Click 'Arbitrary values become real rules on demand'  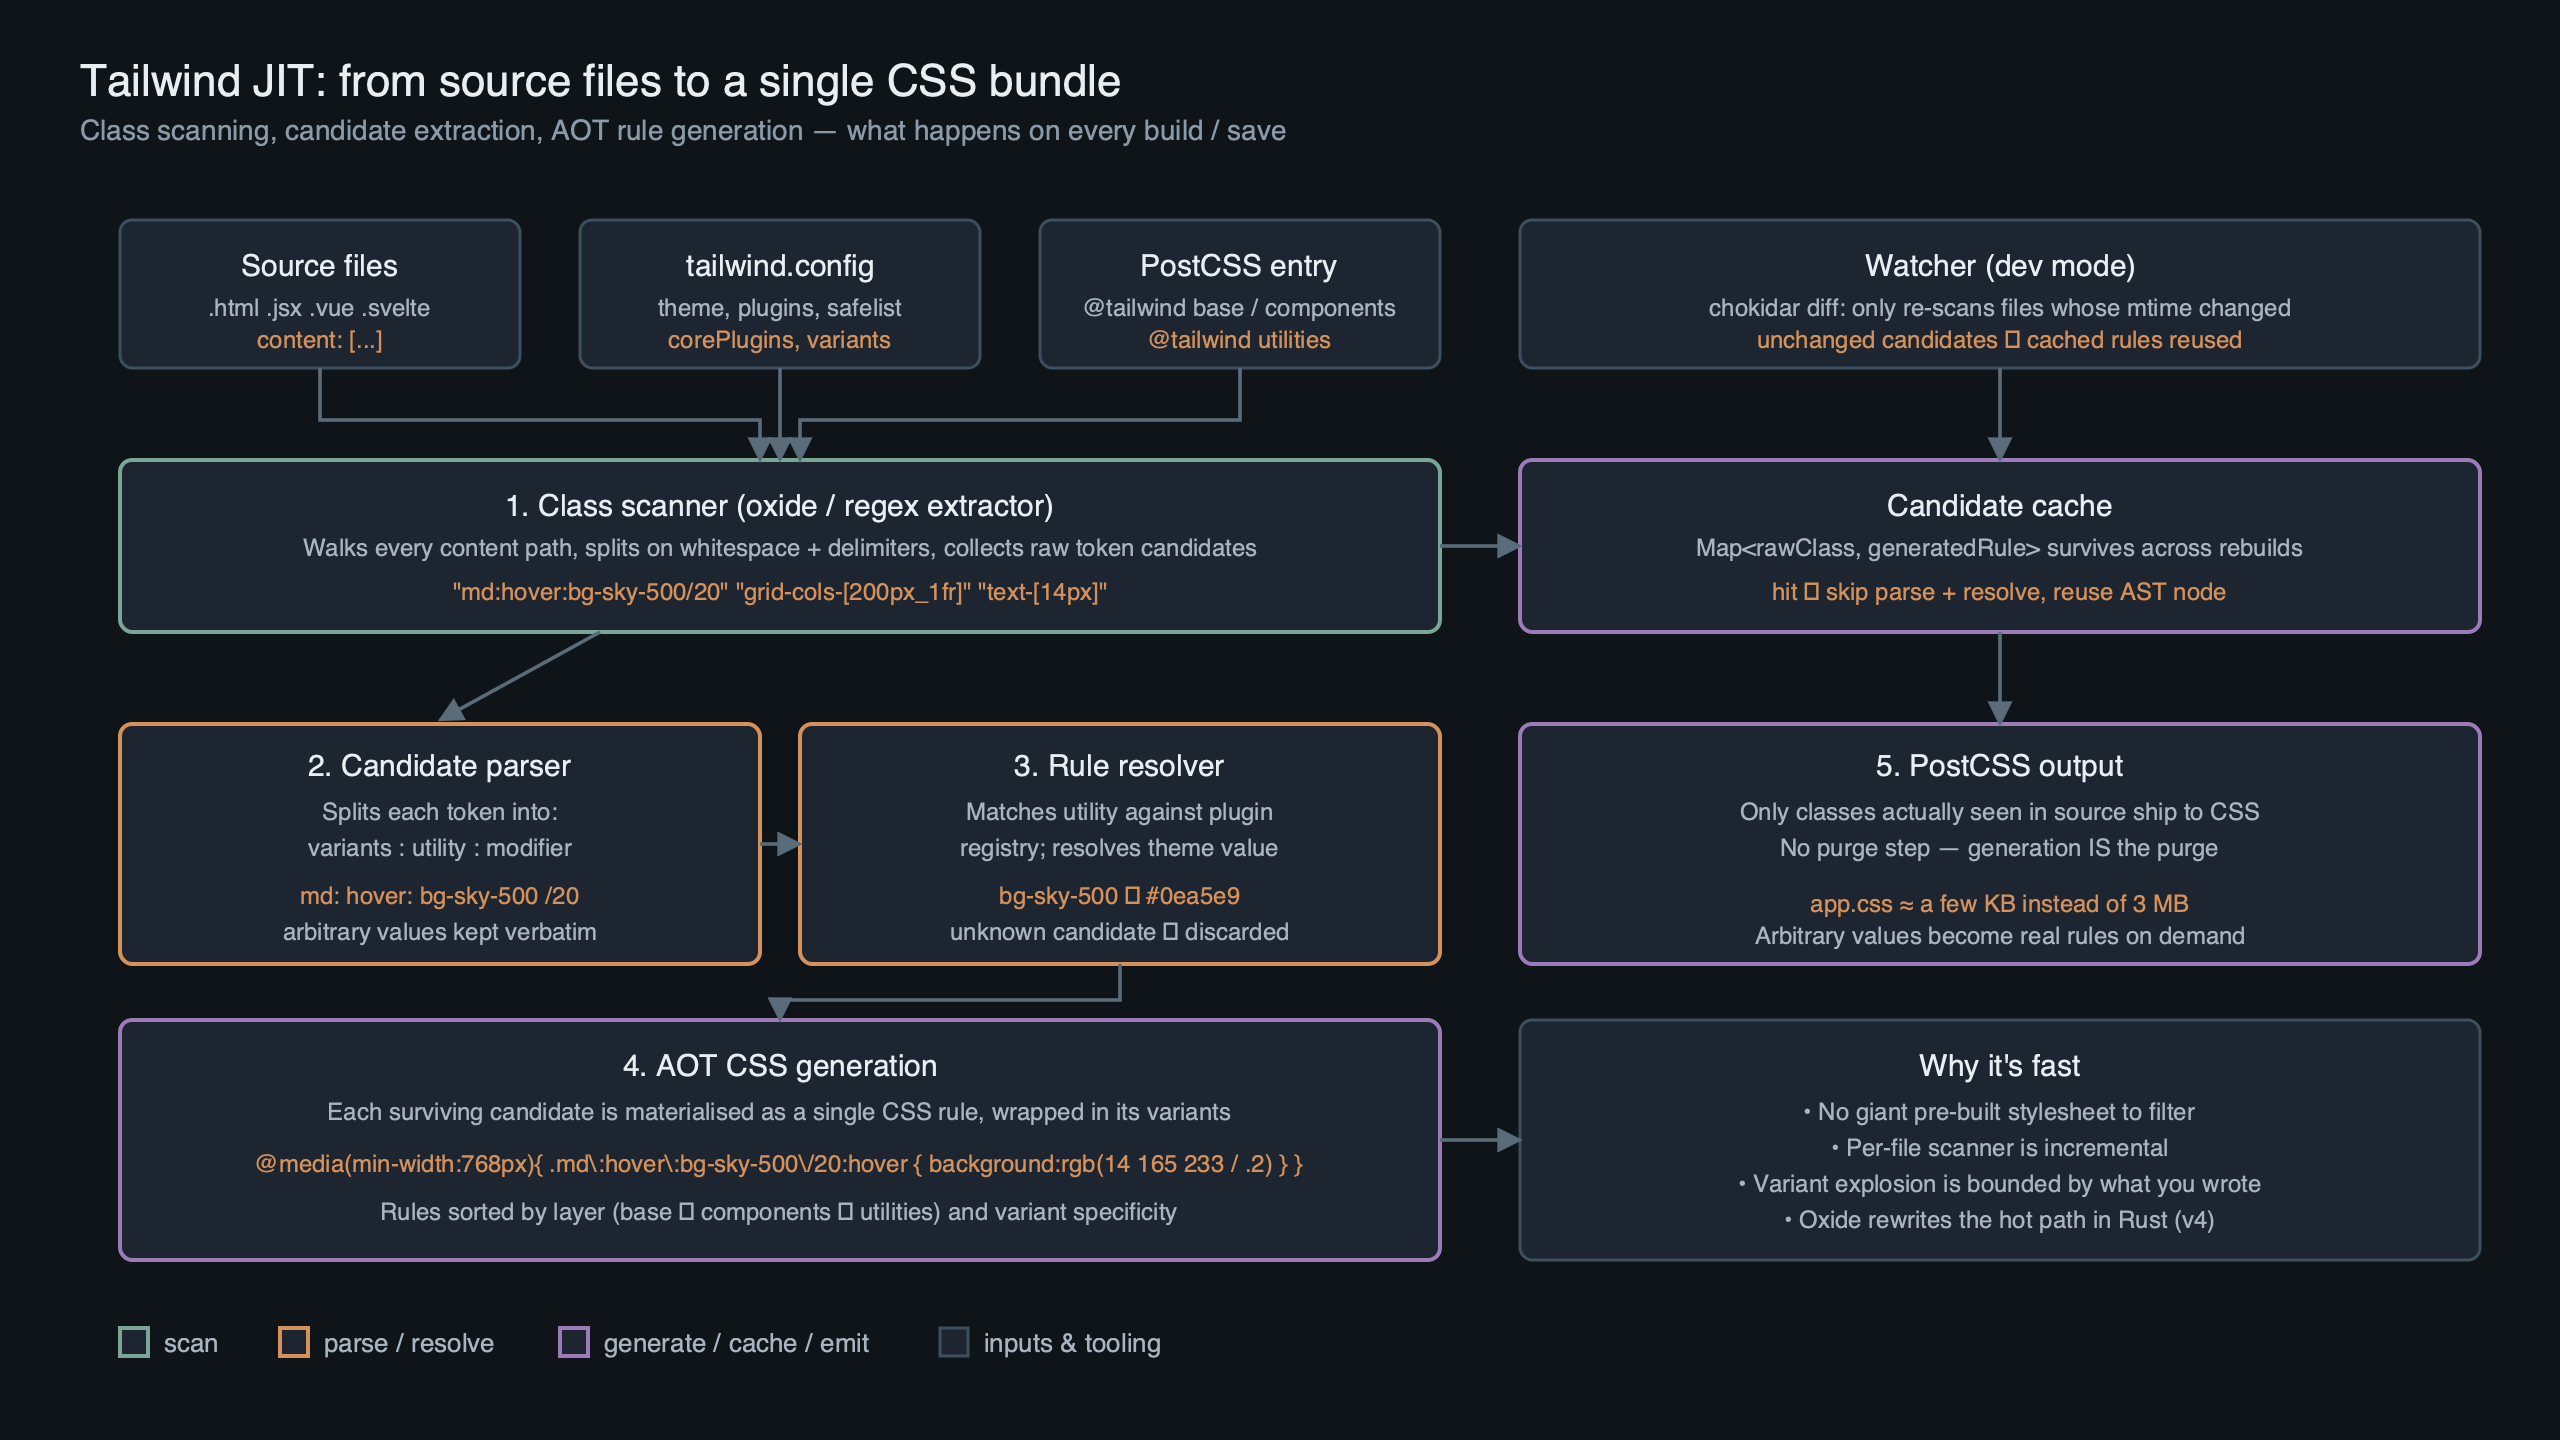1999,936
